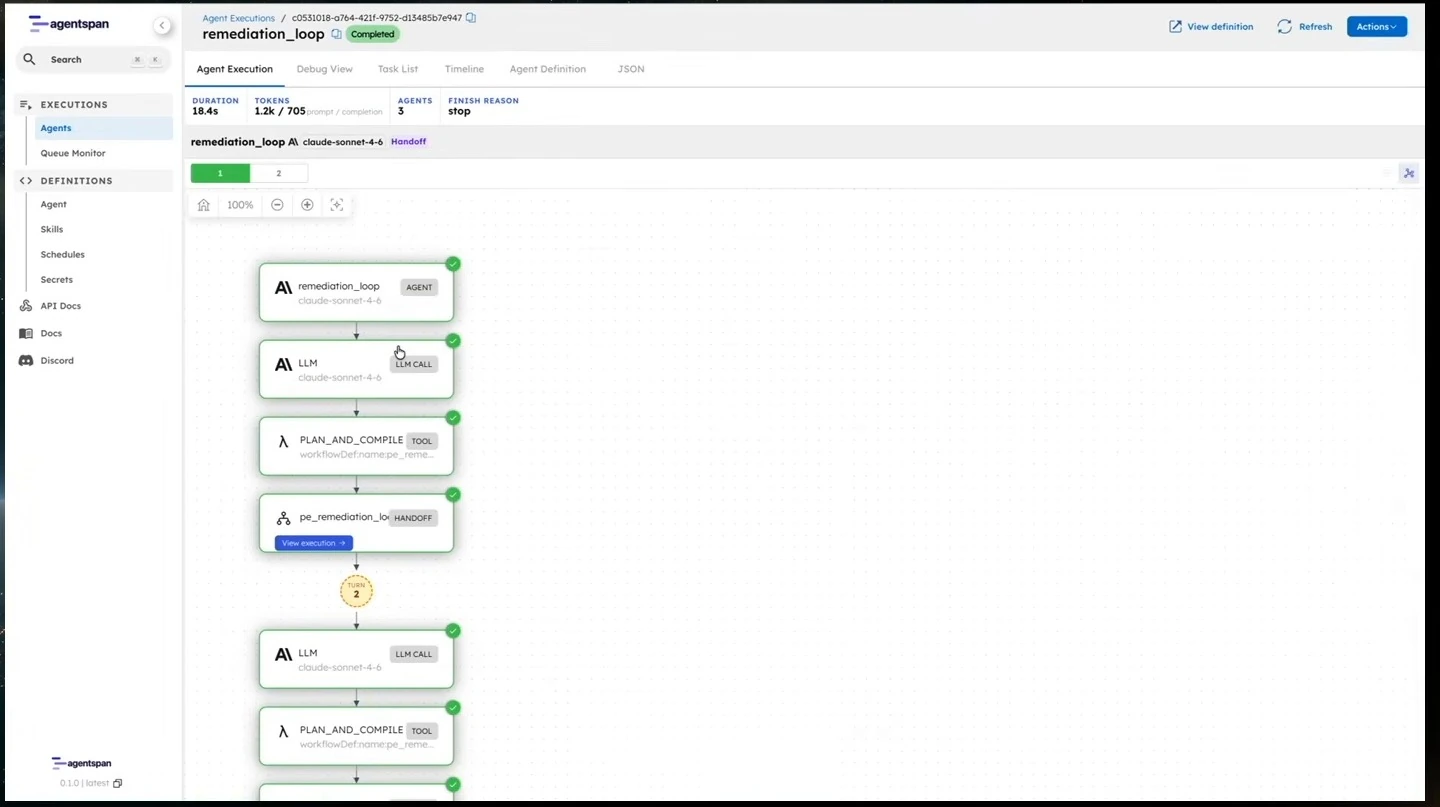Select the first PLAN_AND_COMPILE tool node
1440x807 pixels.
click(x=356, y=446)
